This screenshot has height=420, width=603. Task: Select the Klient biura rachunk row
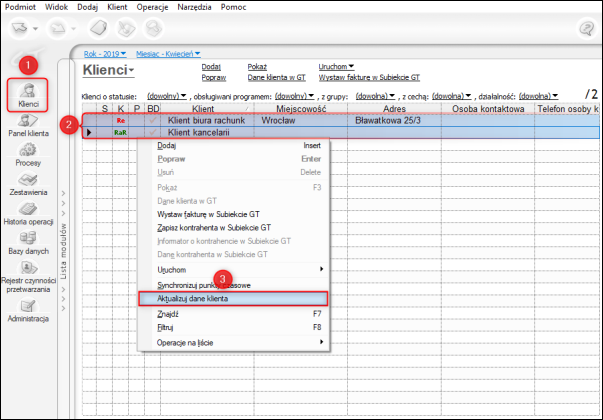tap(341, 120)
